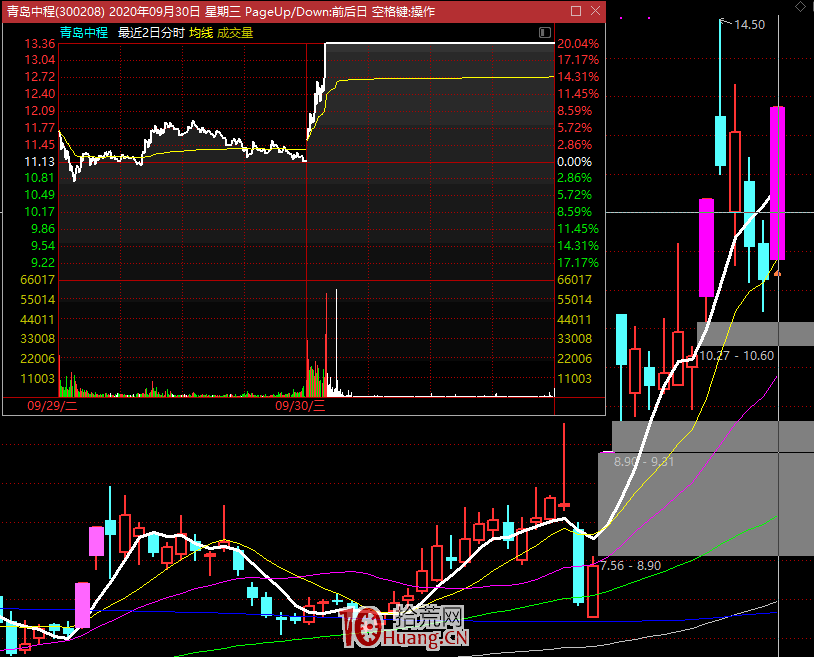Viewport: 814px width, 657px height.
Task: Click the PageUp/Down:前后日 hint text
Action: [306, 11]
